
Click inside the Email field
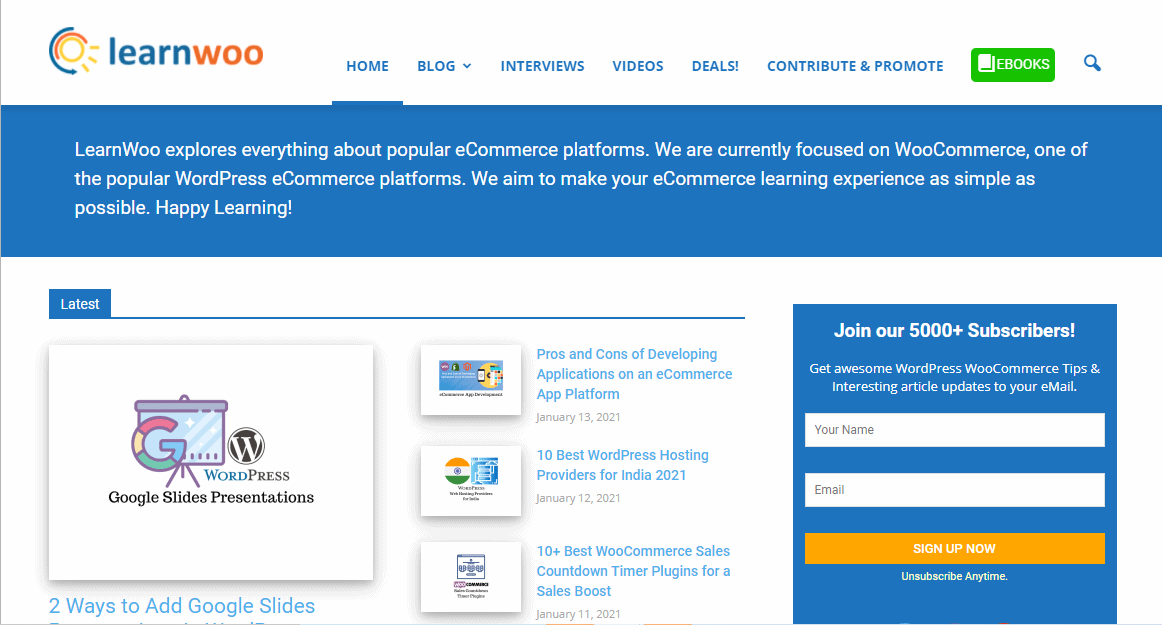tap(954, 490)
